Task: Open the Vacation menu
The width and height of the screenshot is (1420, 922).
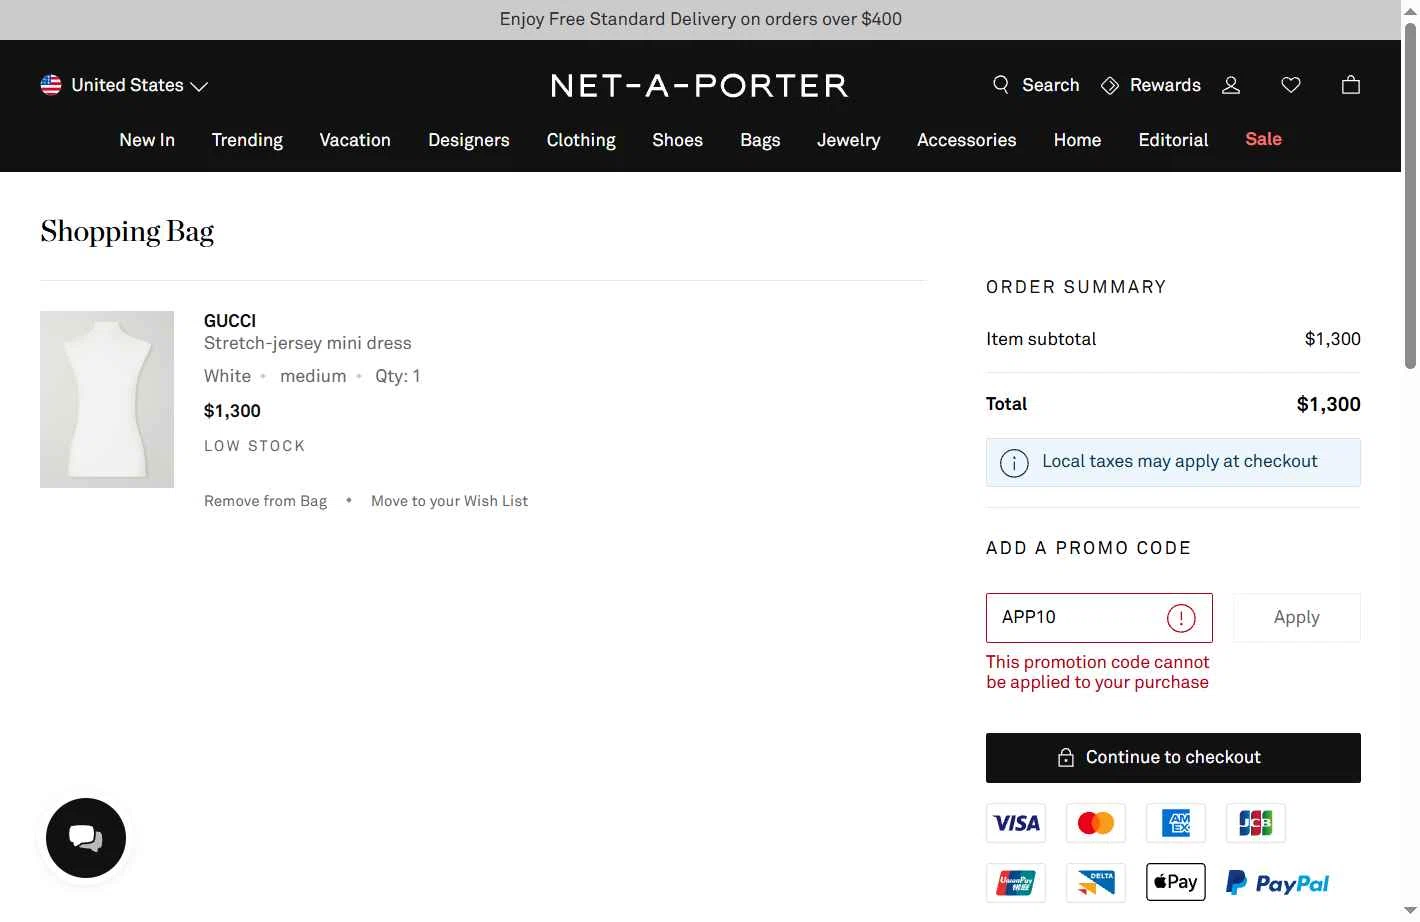Action: point(355,140)
